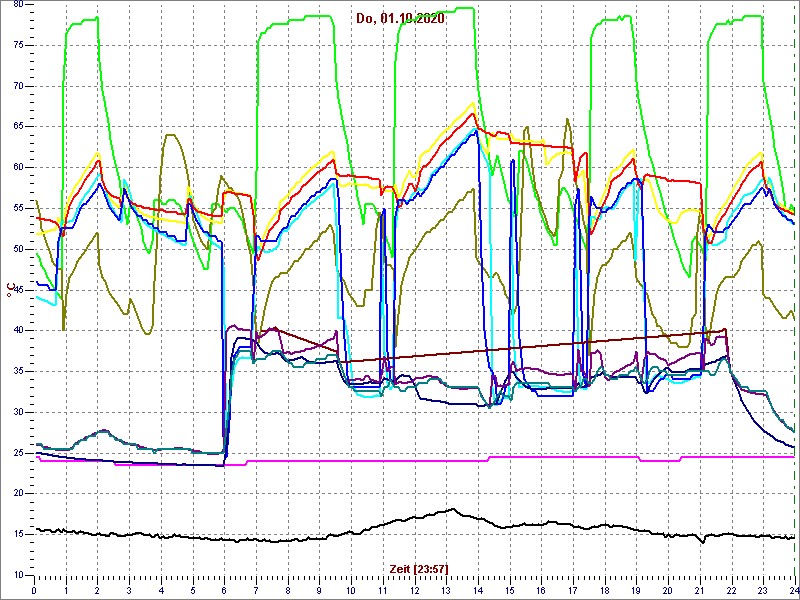Image resolution: width=800 pixels, height=600 pixels.
Task: Click hour 12 on the time axis
Action: (415, 590)
